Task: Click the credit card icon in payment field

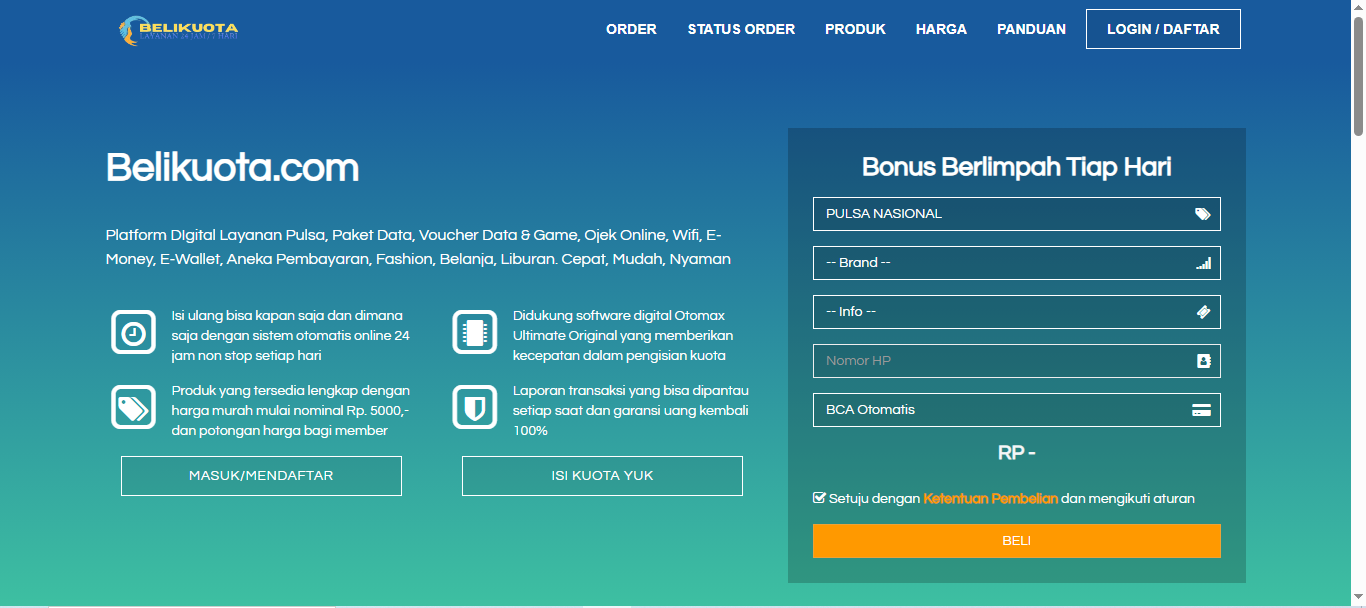Action: point(1202,410)
